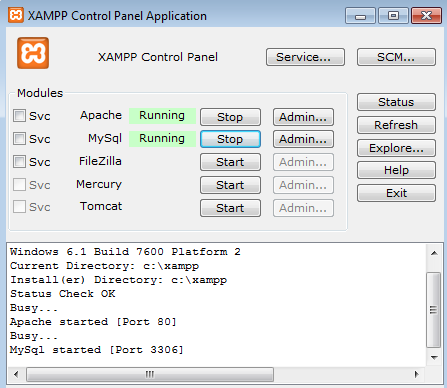Stop the MySql module
Screen dimensions: 447x388
(230, 139)
